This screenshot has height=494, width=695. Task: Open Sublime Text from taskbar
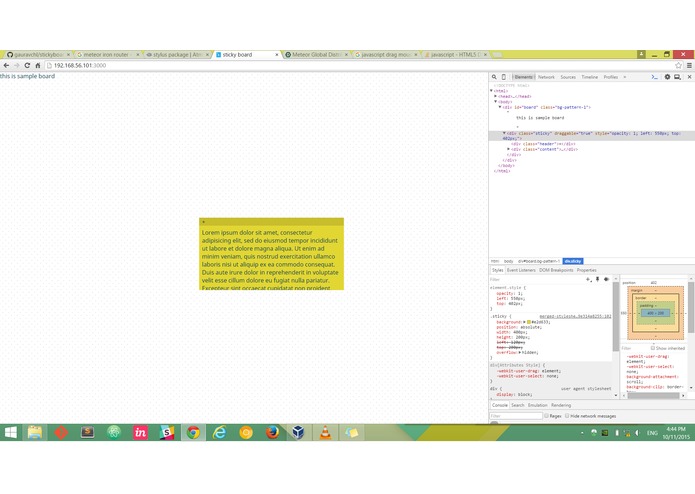coord(87,432)
